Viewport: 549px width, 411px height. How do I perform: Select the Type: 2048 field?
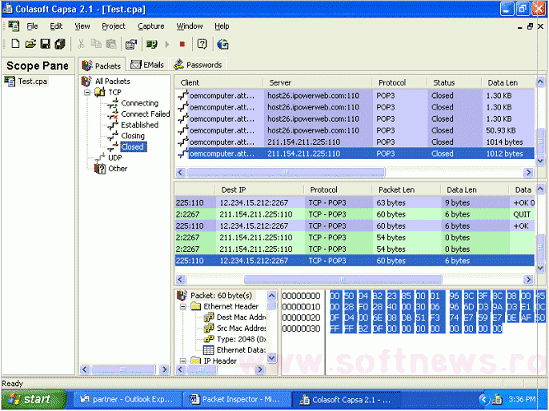[241, 339]
